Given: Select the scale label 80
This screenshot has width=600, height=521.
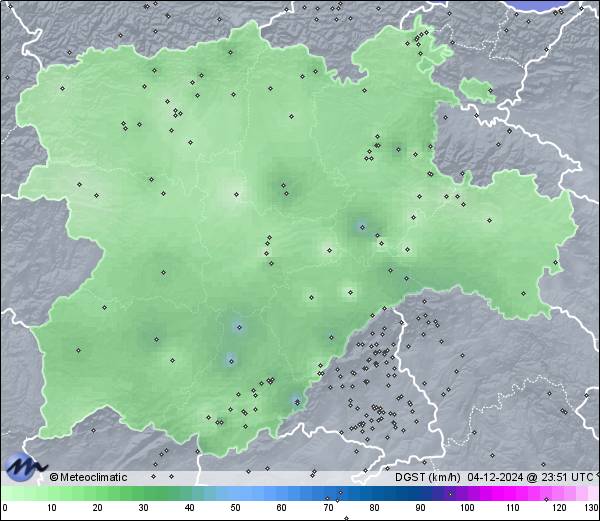Looking at the screenshot, I should point(375,508).
